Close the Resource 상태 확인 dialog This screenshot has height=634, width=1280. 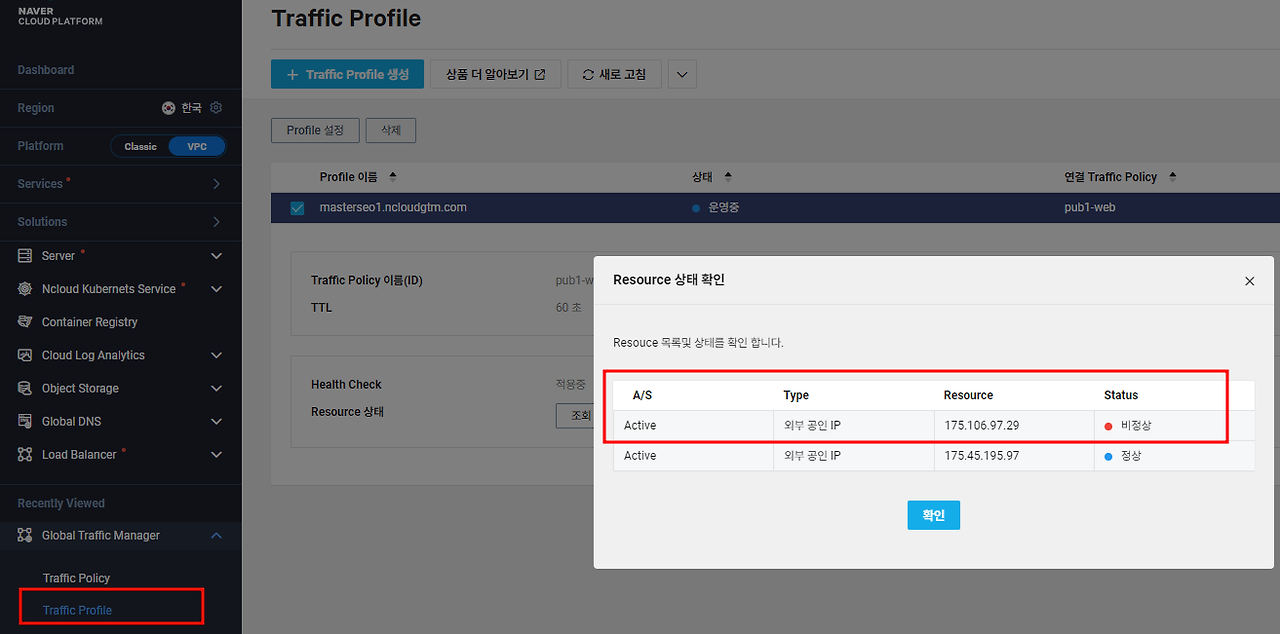click(1249, 281)
